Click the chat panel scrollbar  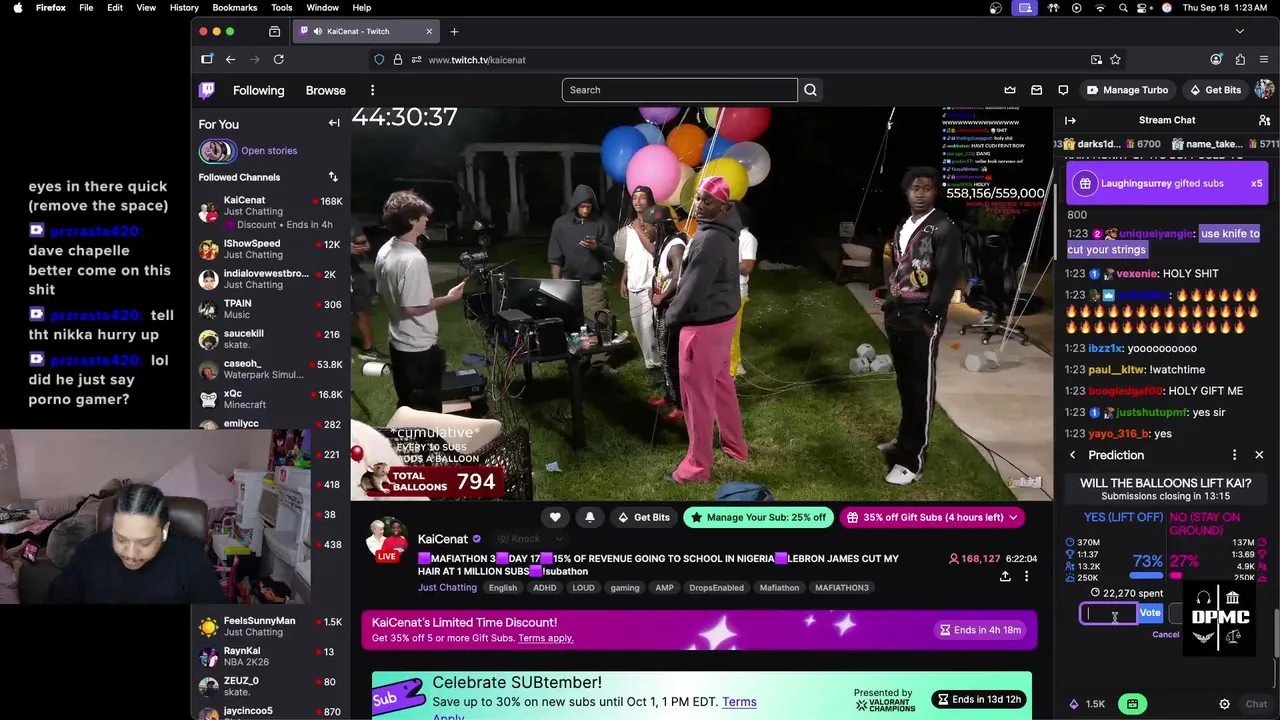(x=1276, y=635)
